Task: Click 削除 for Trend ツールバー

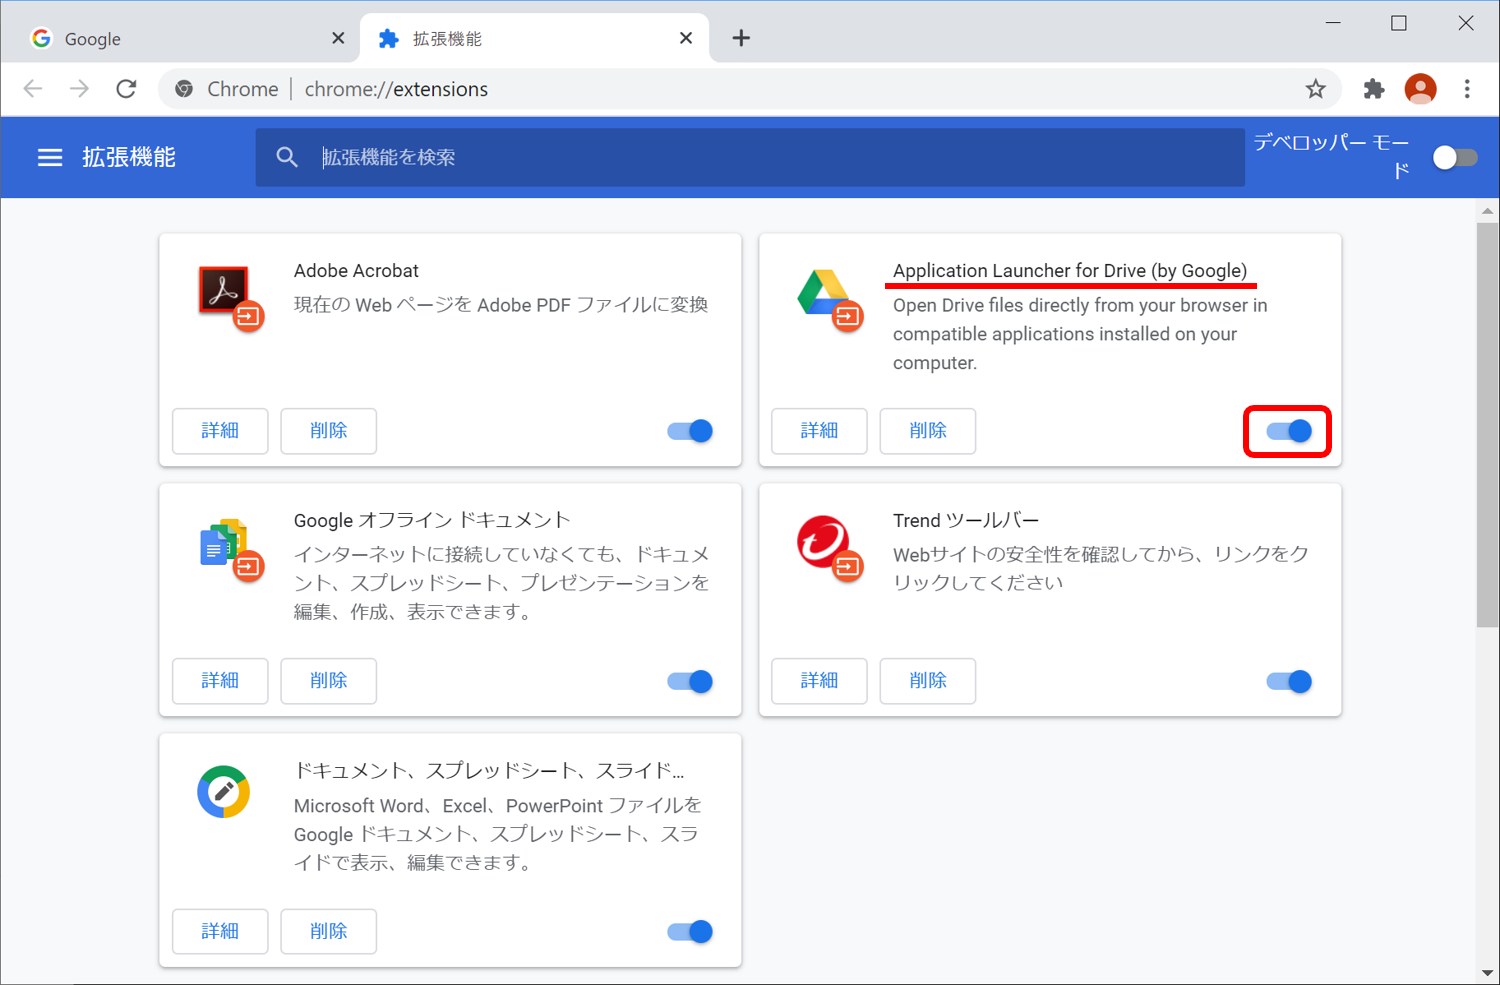Action: [x=928, y=681]
